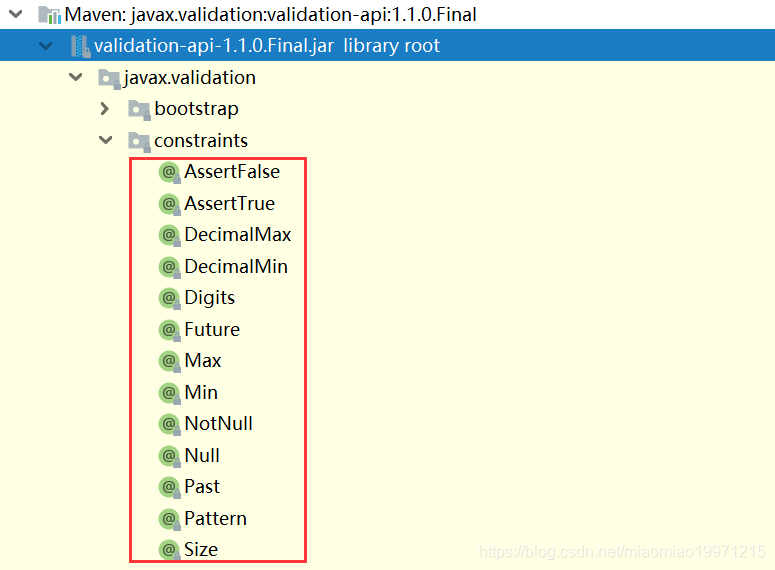Select the Null class name
The width and height of the screenshot is (775, 570).
click(x=202, y=455)
